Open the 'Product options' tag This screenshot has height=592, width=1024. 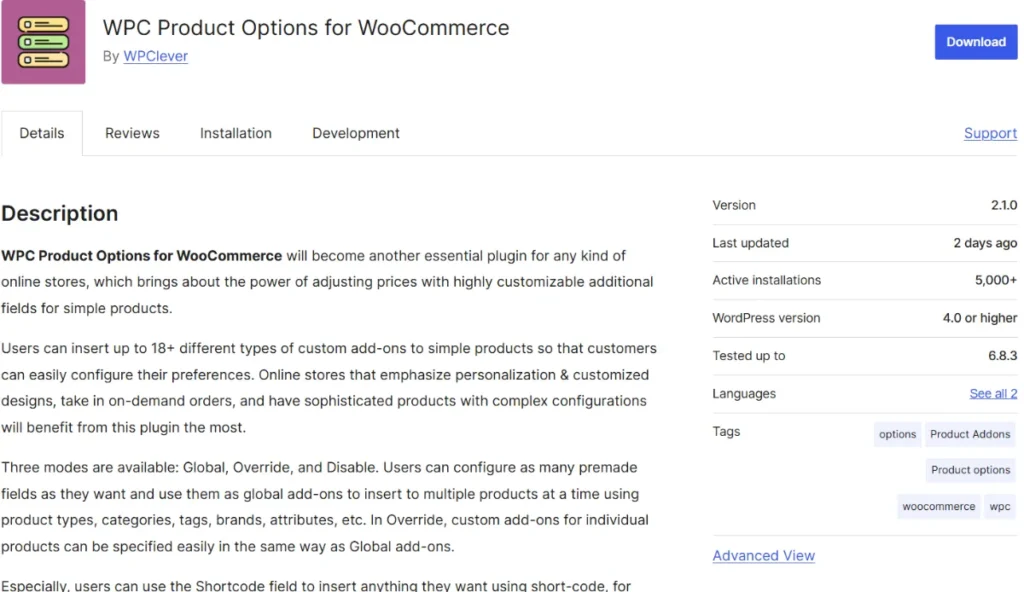coord(970,469)
